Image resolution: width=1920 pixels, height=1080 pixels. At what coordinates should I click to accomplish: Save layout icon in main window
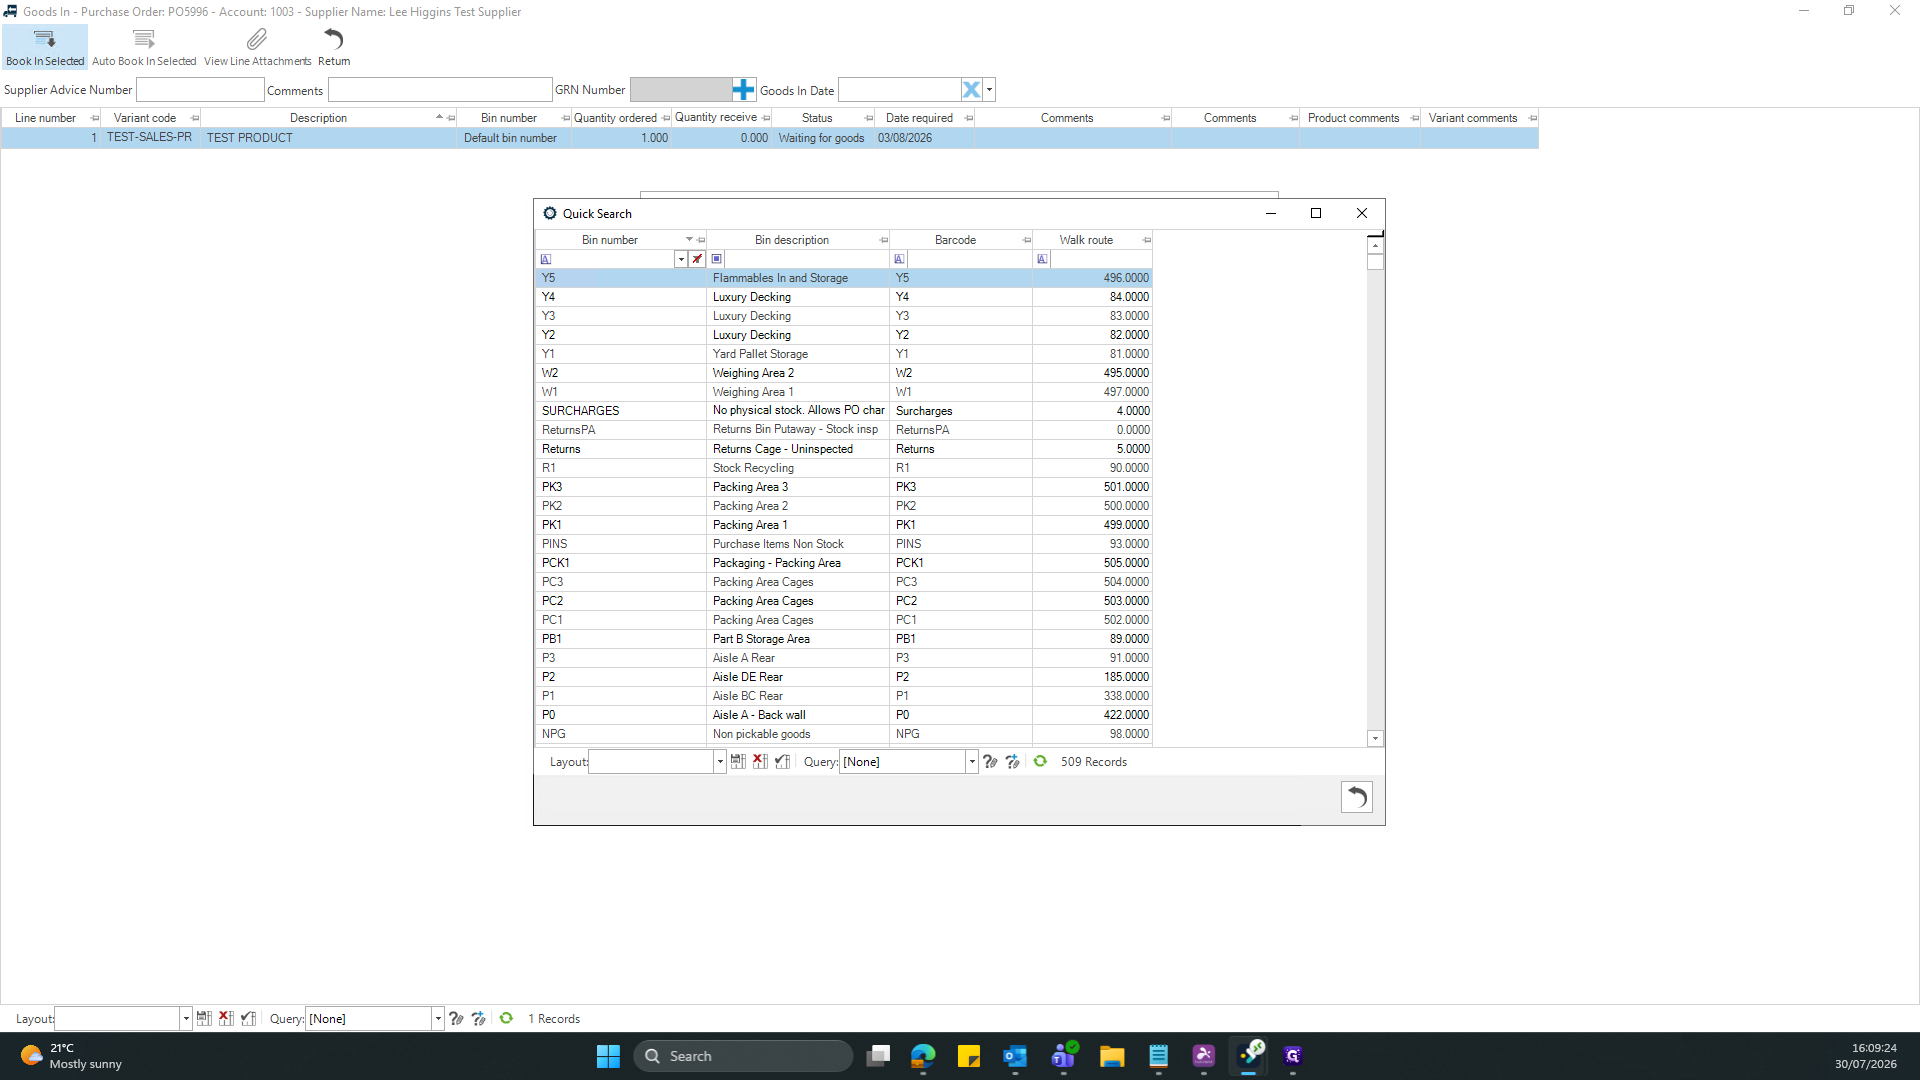204,1019
